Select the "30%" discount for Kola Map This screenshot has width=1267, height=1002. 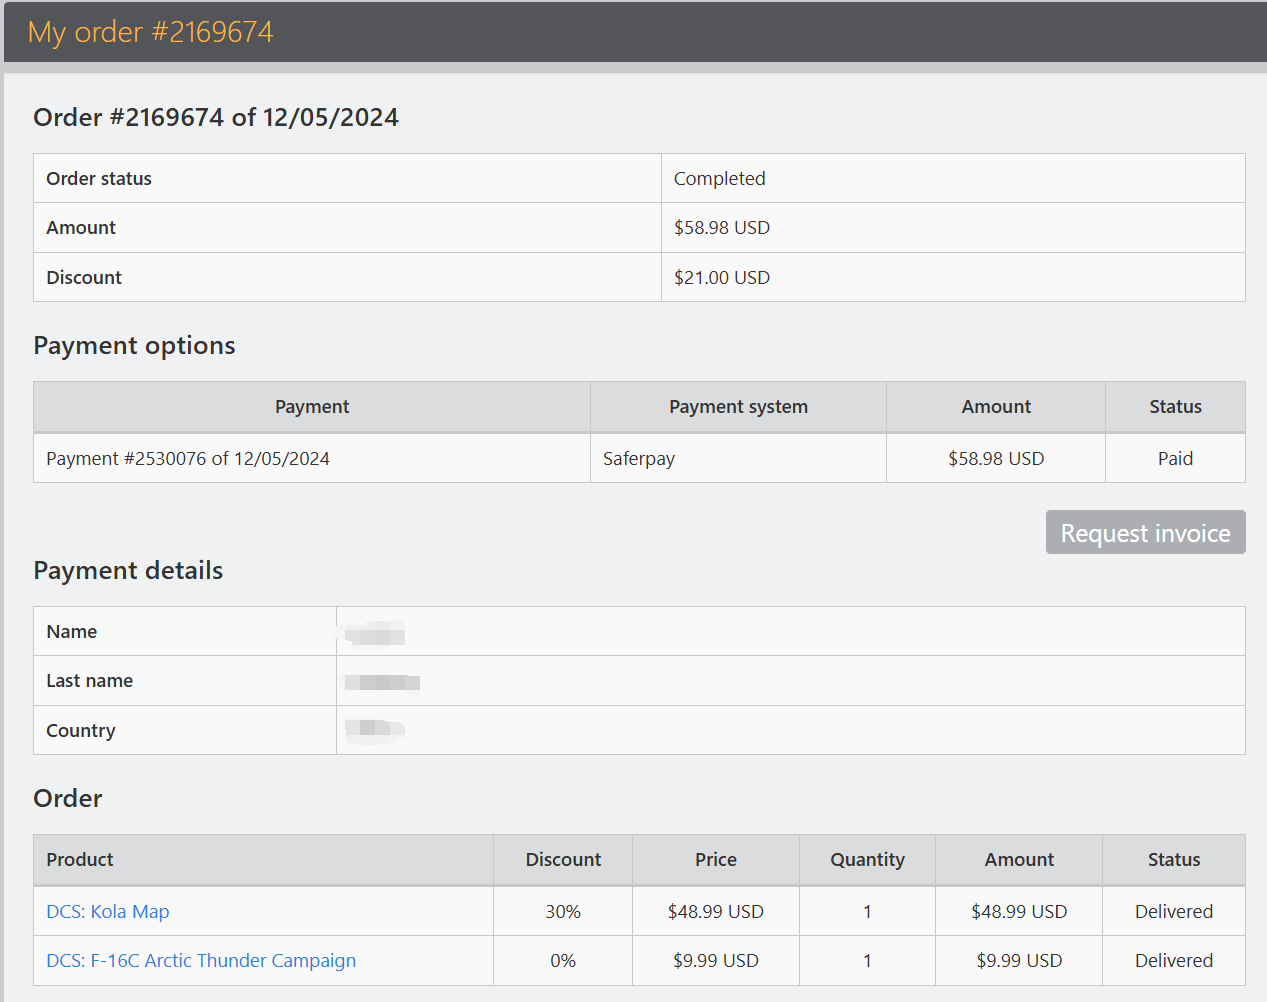[563, 911]
